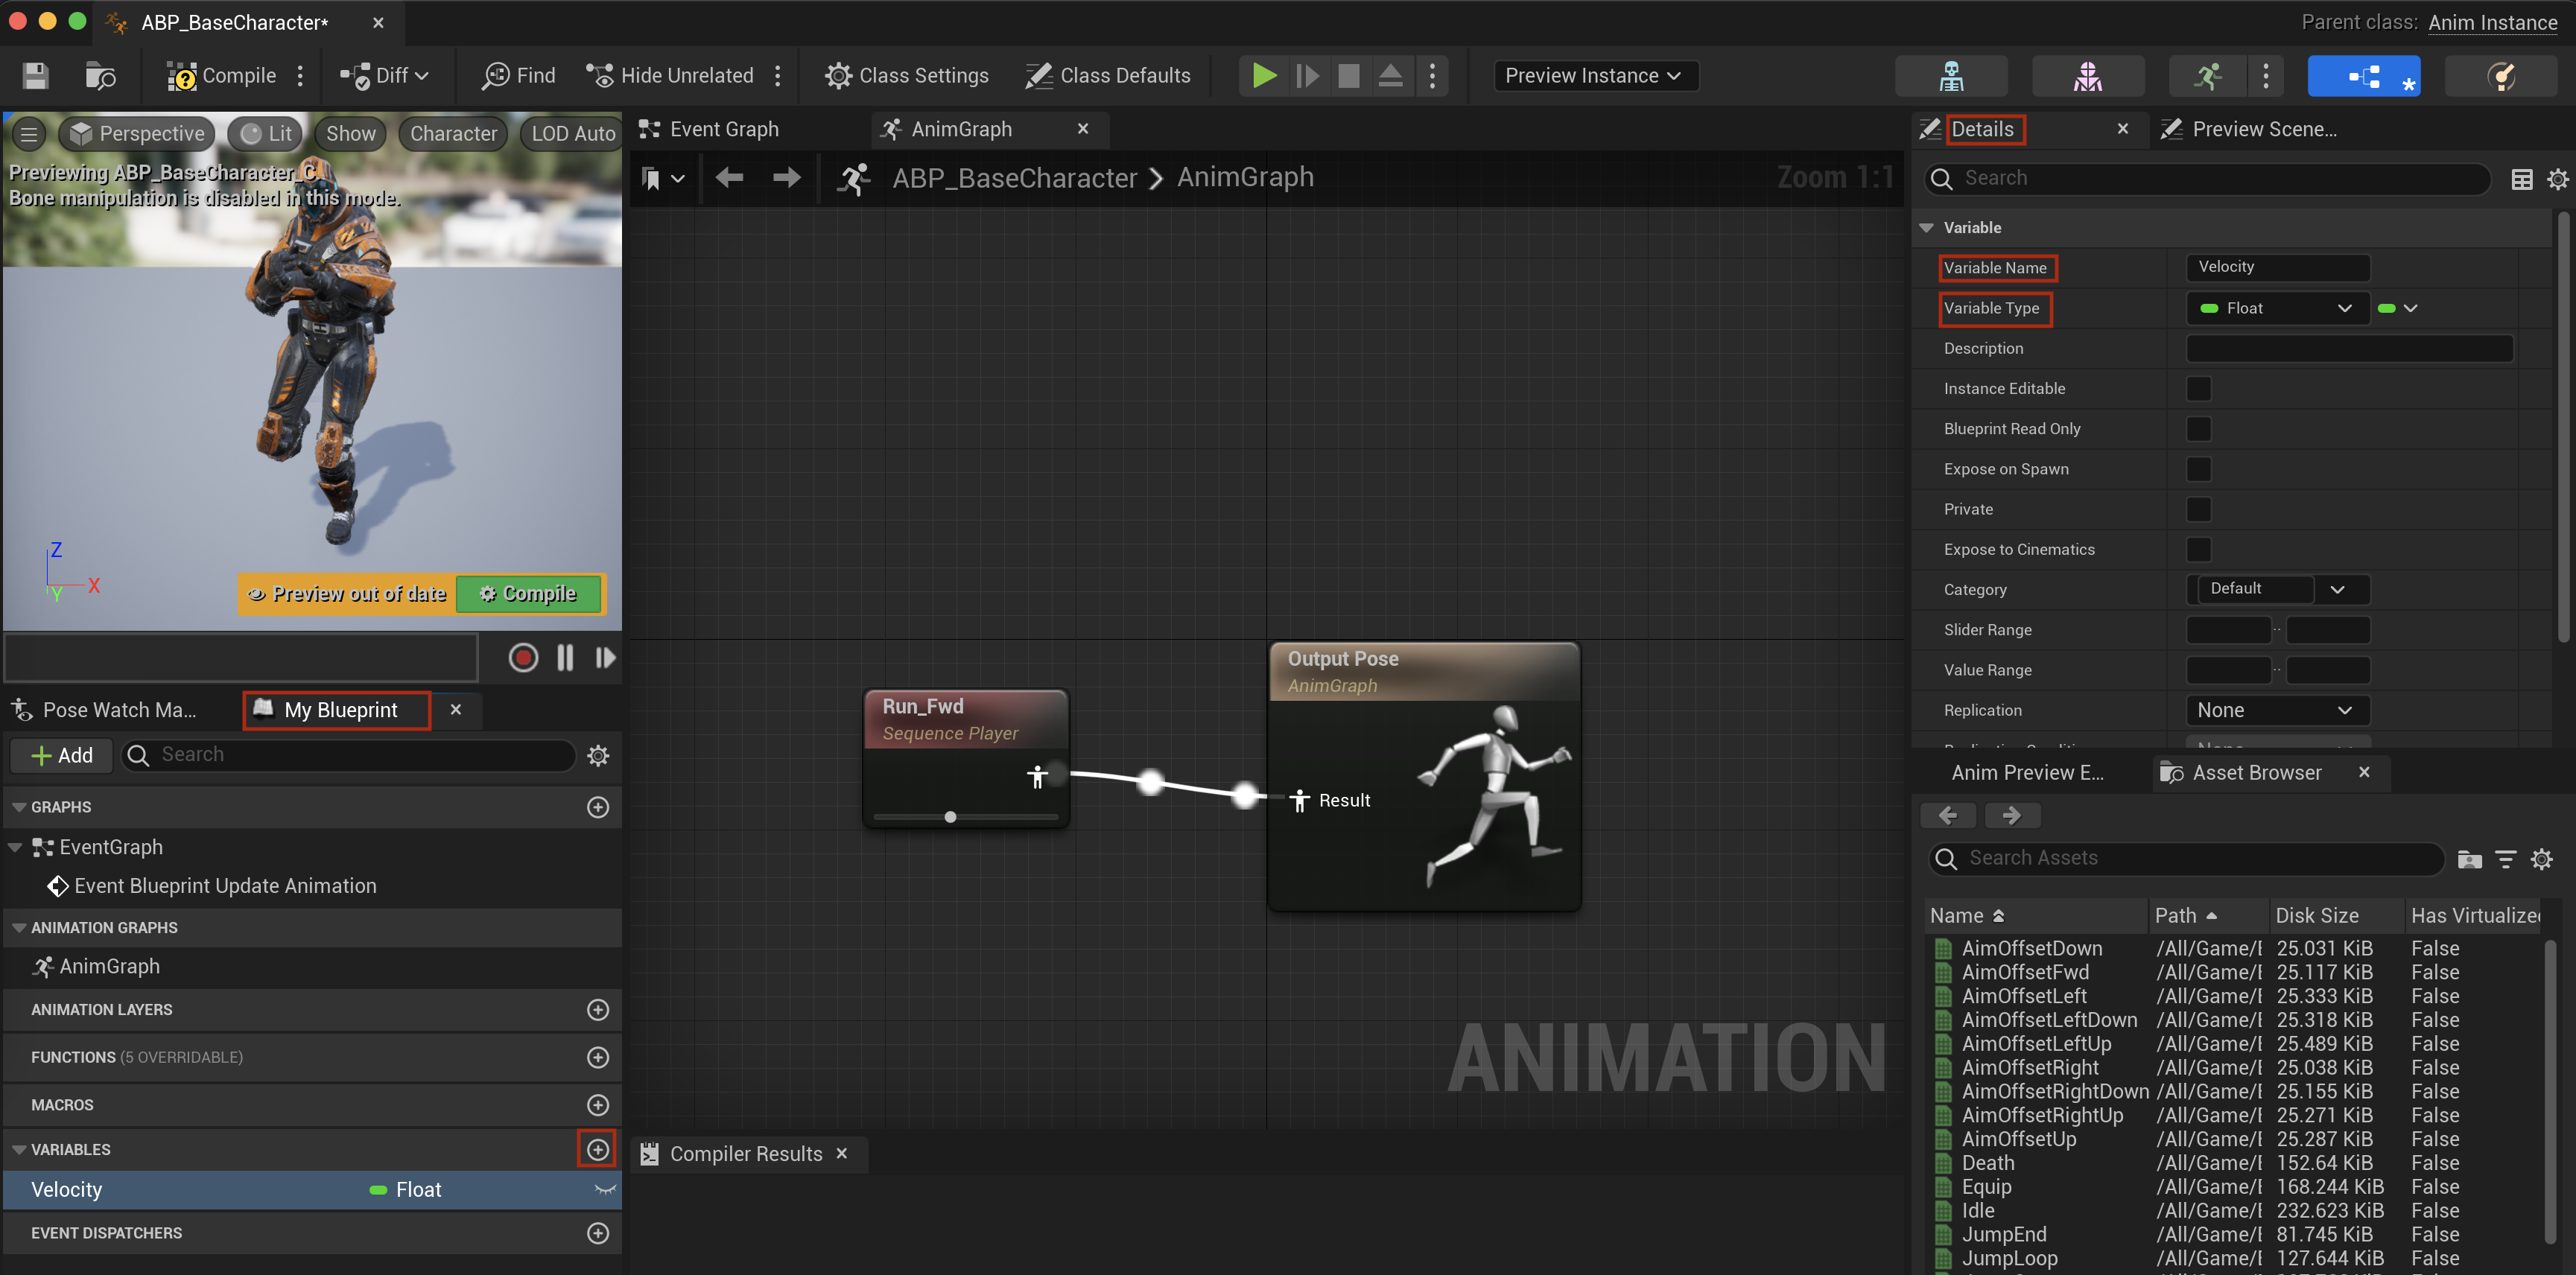Click the Find toolbar button
This screenshot has height=1275, width=2576.
(519, 76)
